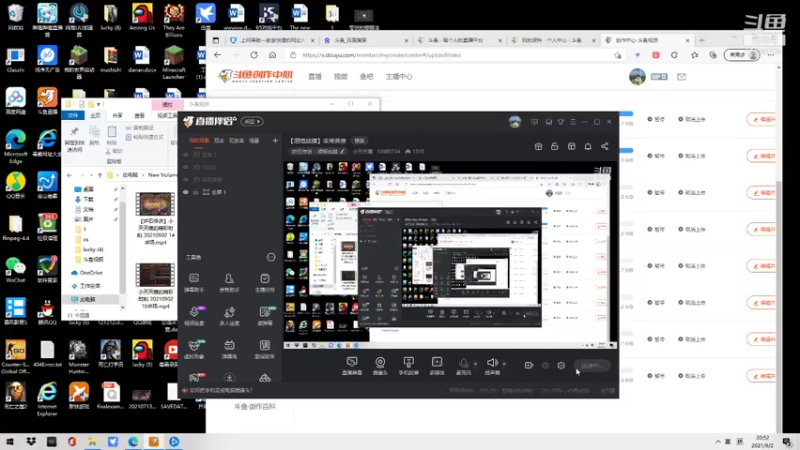Image resolution: width=800 pixels, height=450 pixels.
Task: Click bell notification icon in companion header
Action: 588,146
